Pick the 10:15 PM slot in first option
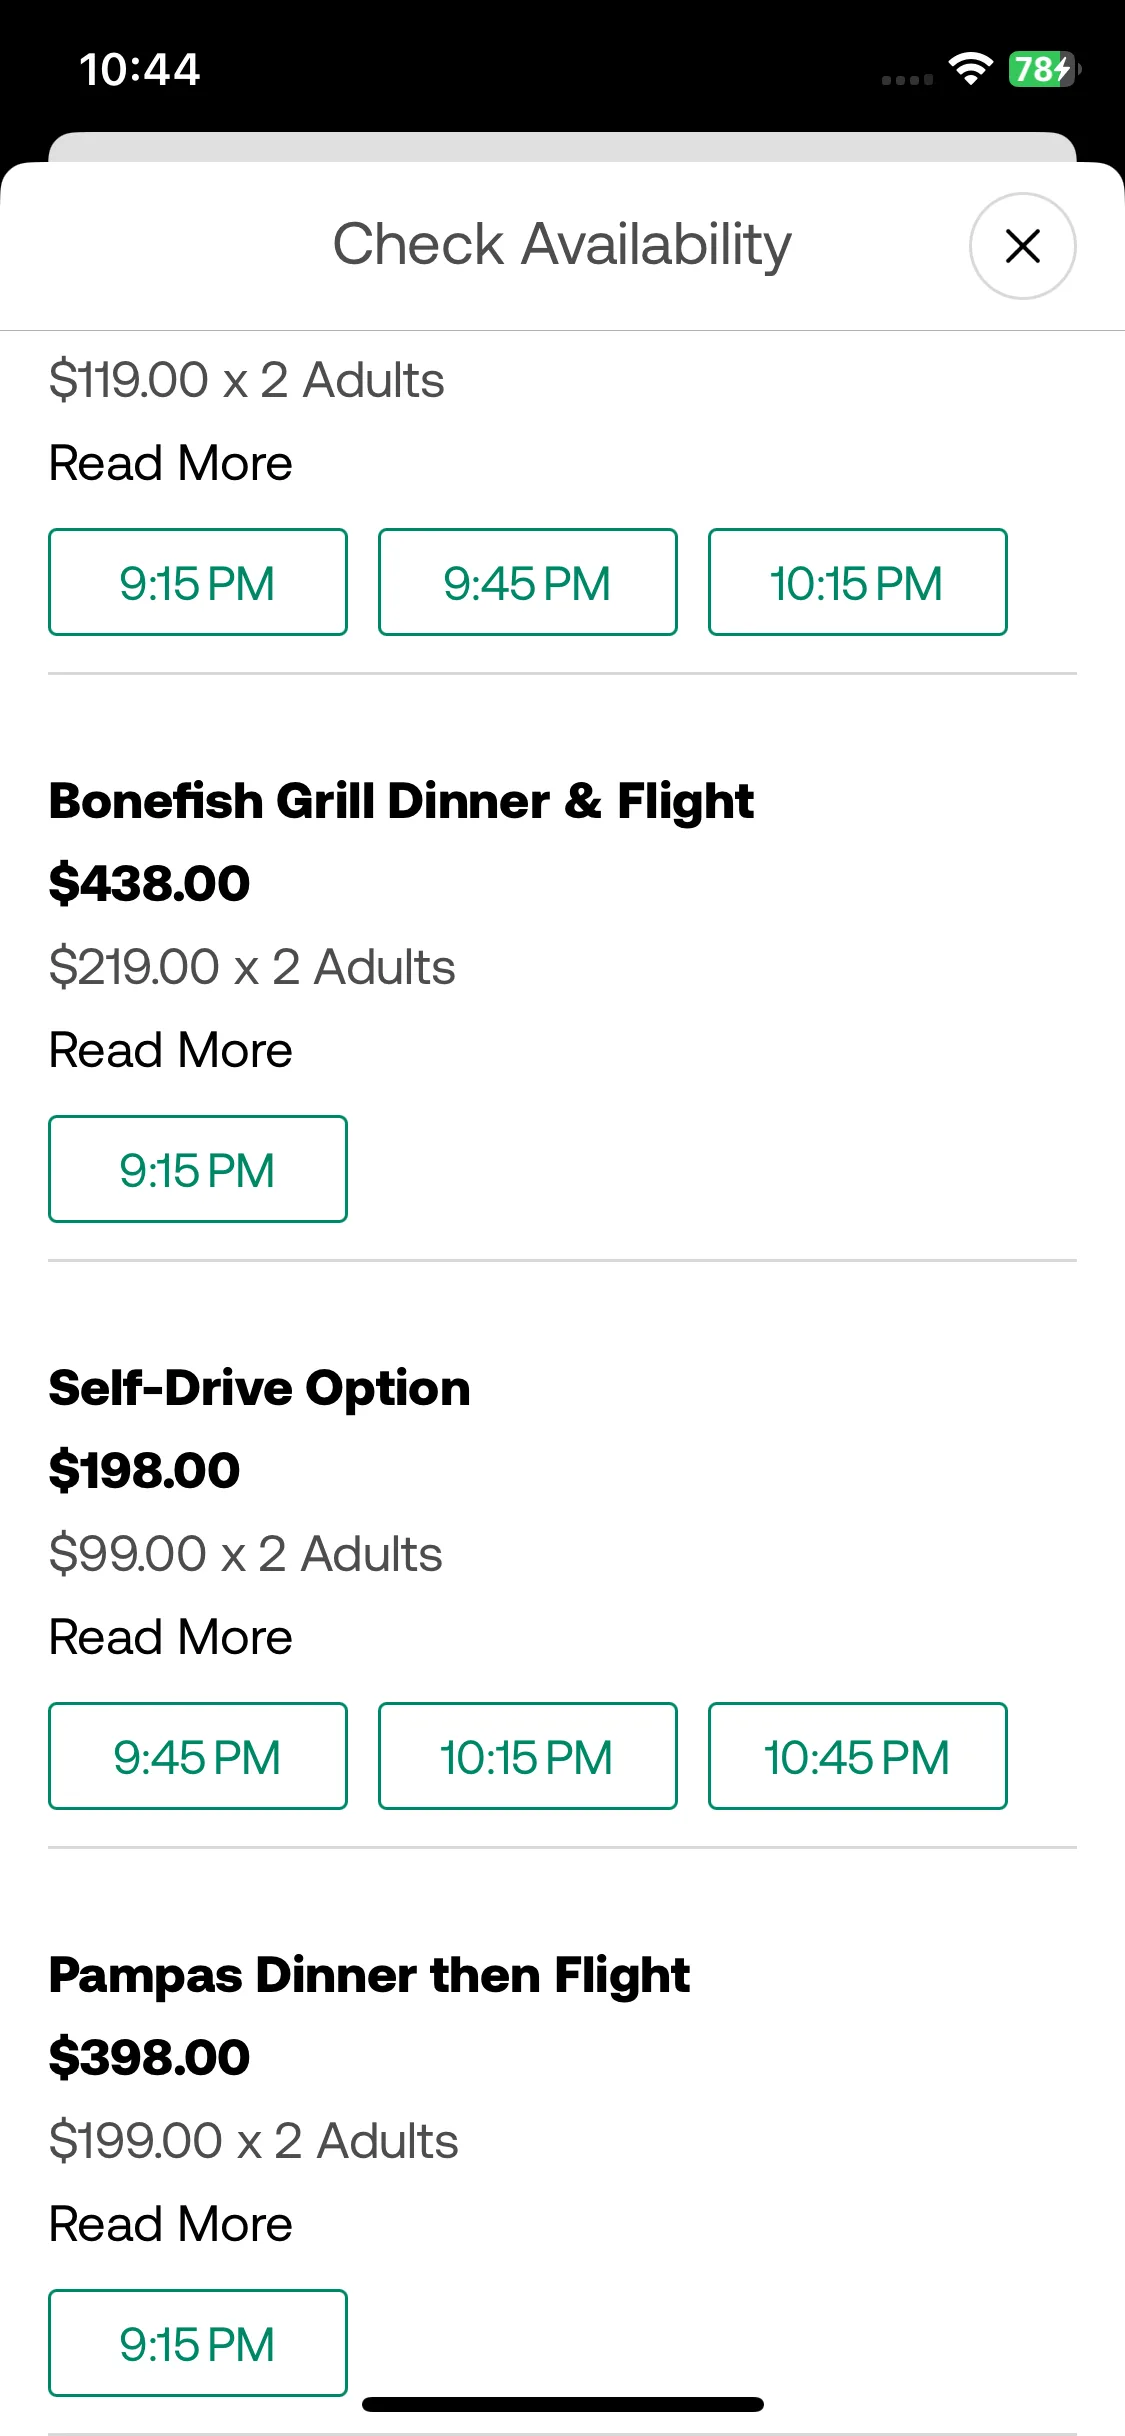Screen dimensions: 1125x2436 coord(858,582)
